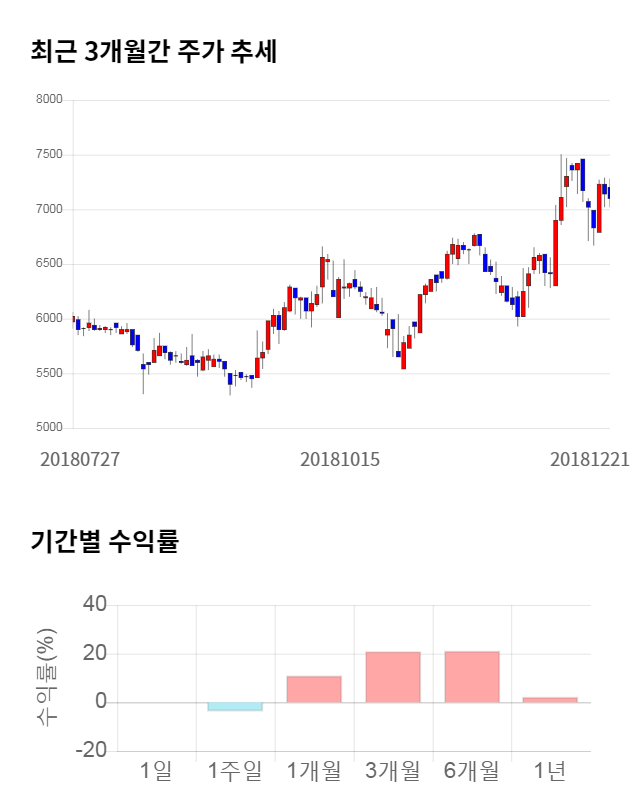Click the 1개월 return bar
The width and height of the screenshot is (640, 810).
pos(314,689)
